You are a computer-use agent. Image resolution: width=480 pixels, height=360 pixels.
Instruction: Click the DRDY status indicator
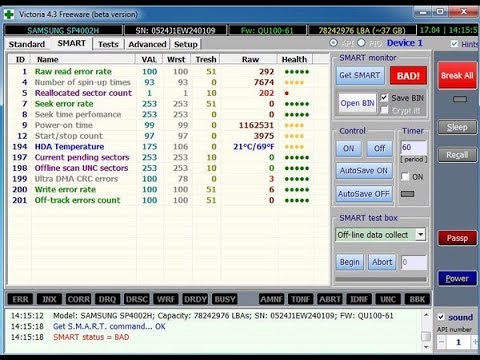pyautogui.click(x=195, y=299)
